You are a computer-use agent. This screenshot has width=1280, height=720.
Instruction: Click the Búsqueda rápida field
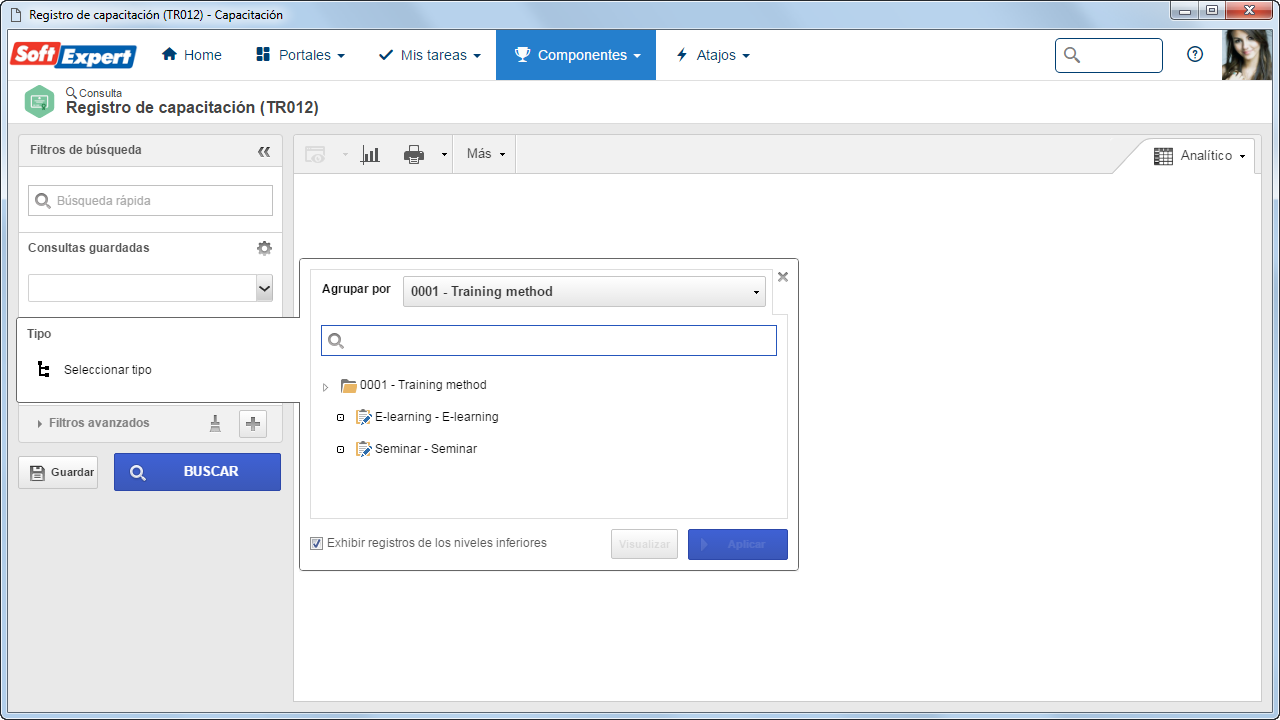[x=150, y=200]
